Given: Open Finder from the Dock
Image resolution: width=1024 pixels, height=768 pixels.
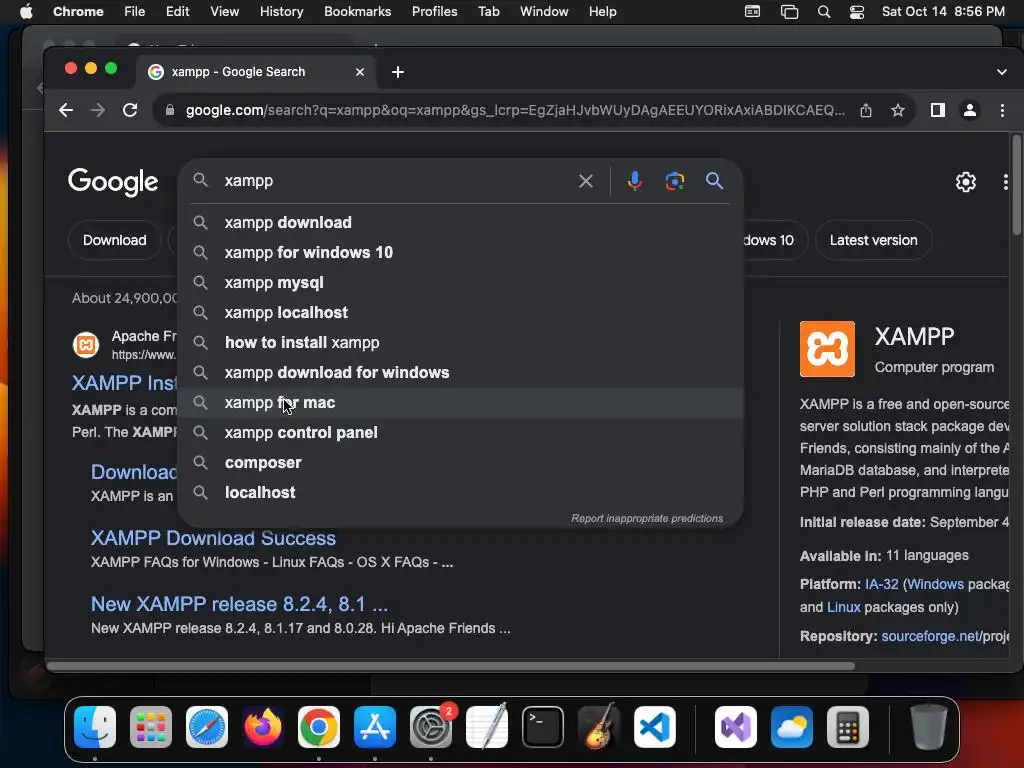Looking at the screenshot, I should [95, 727].
